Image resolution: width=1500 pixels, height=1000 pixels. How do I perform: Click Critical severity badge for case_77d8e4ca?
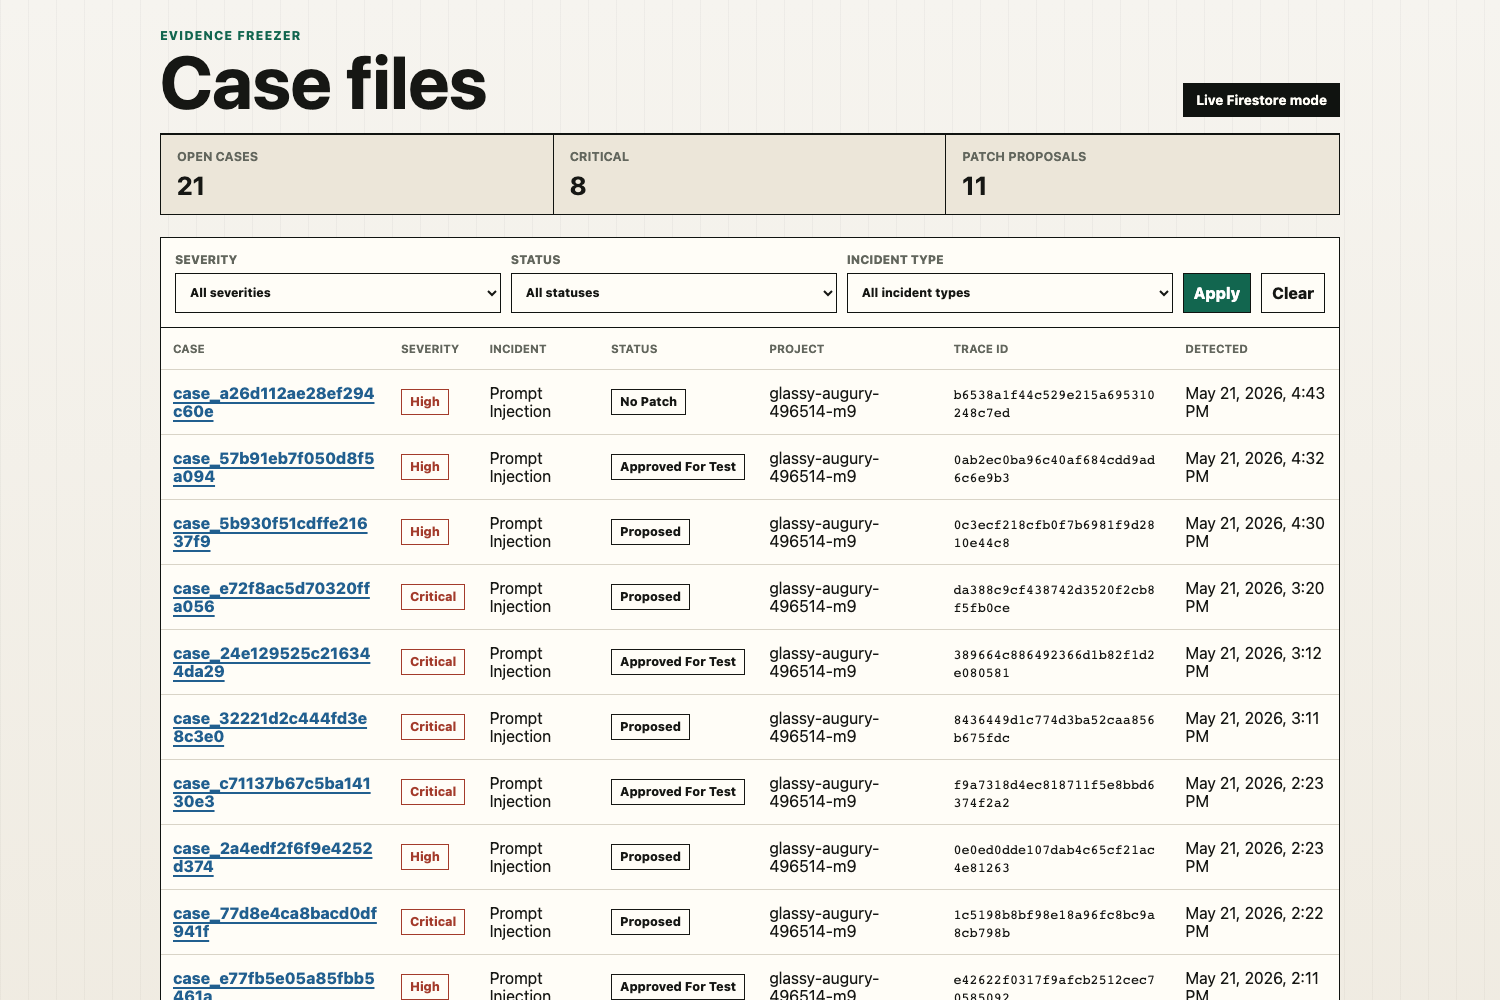(433, 922)
